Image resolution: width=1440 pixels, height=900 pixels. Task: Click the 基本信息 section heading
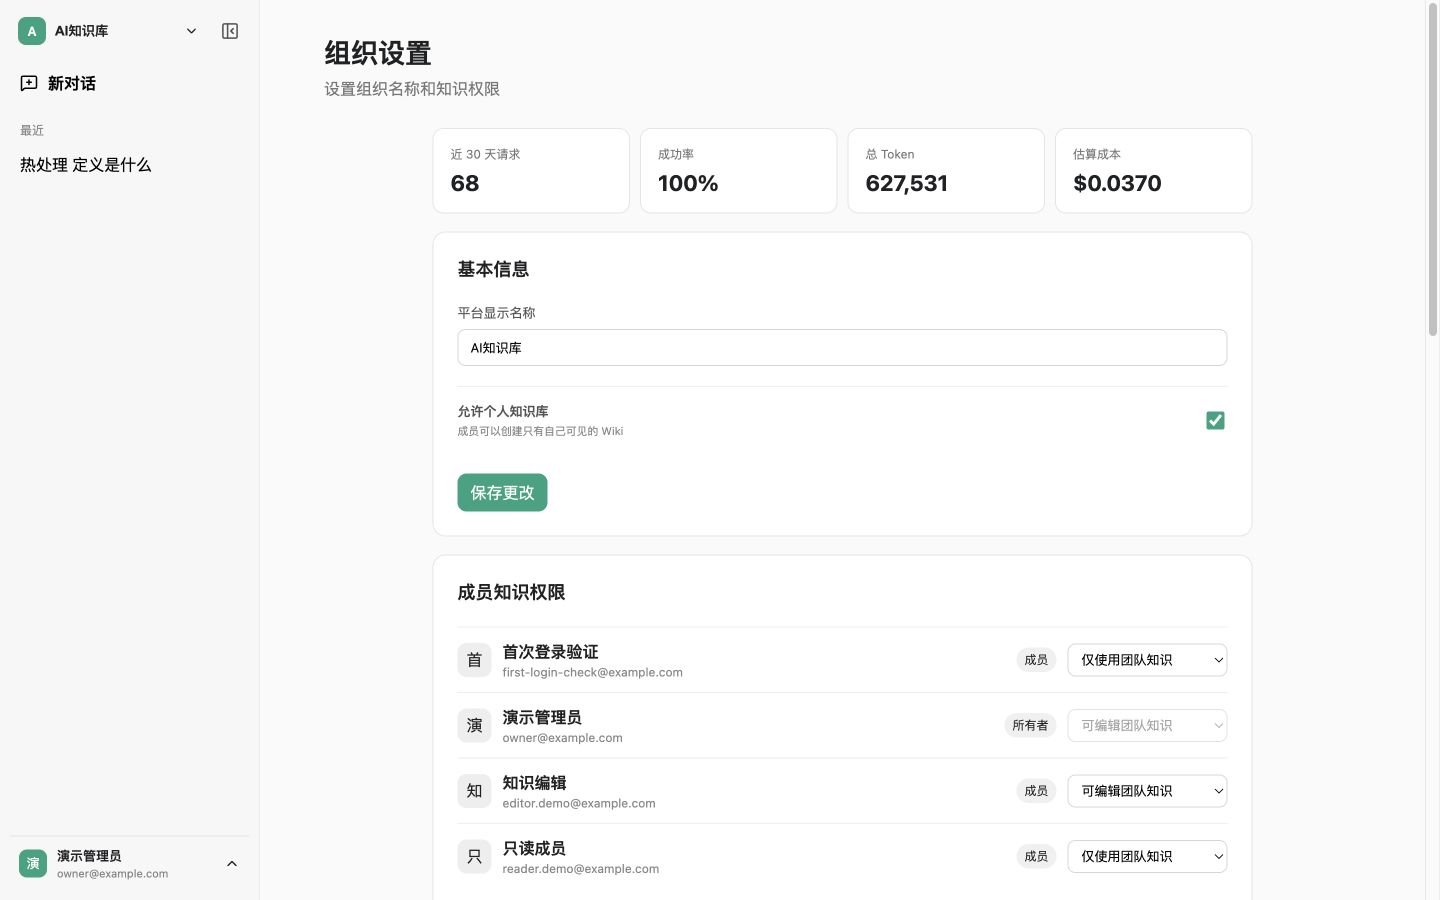(493, 269)
